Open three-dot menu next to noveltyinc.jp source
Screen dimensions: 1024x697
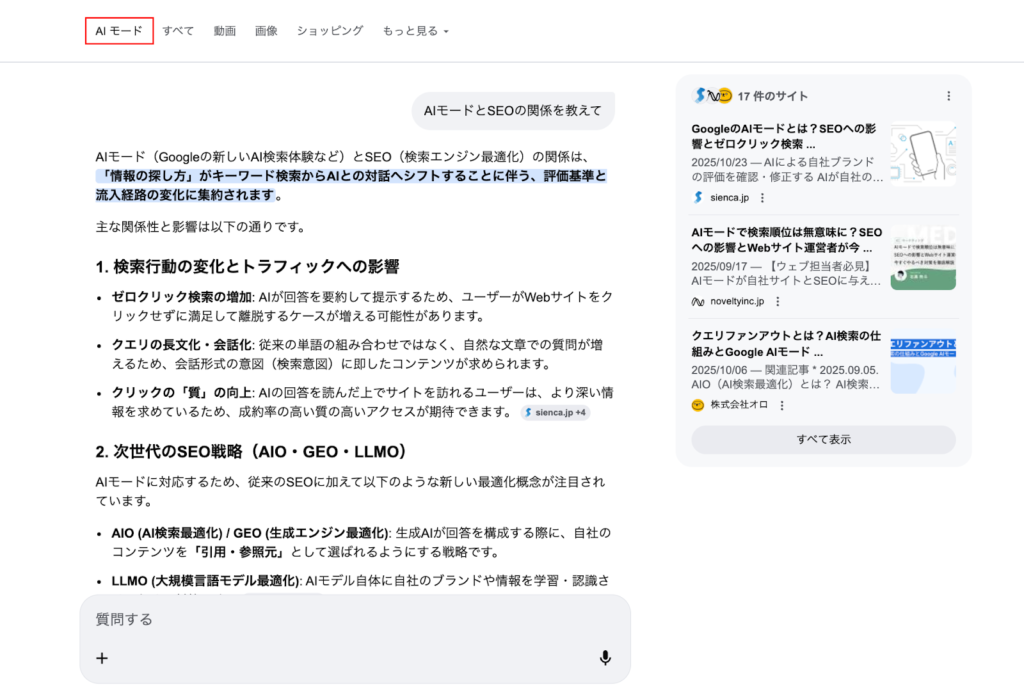point(777,301)
